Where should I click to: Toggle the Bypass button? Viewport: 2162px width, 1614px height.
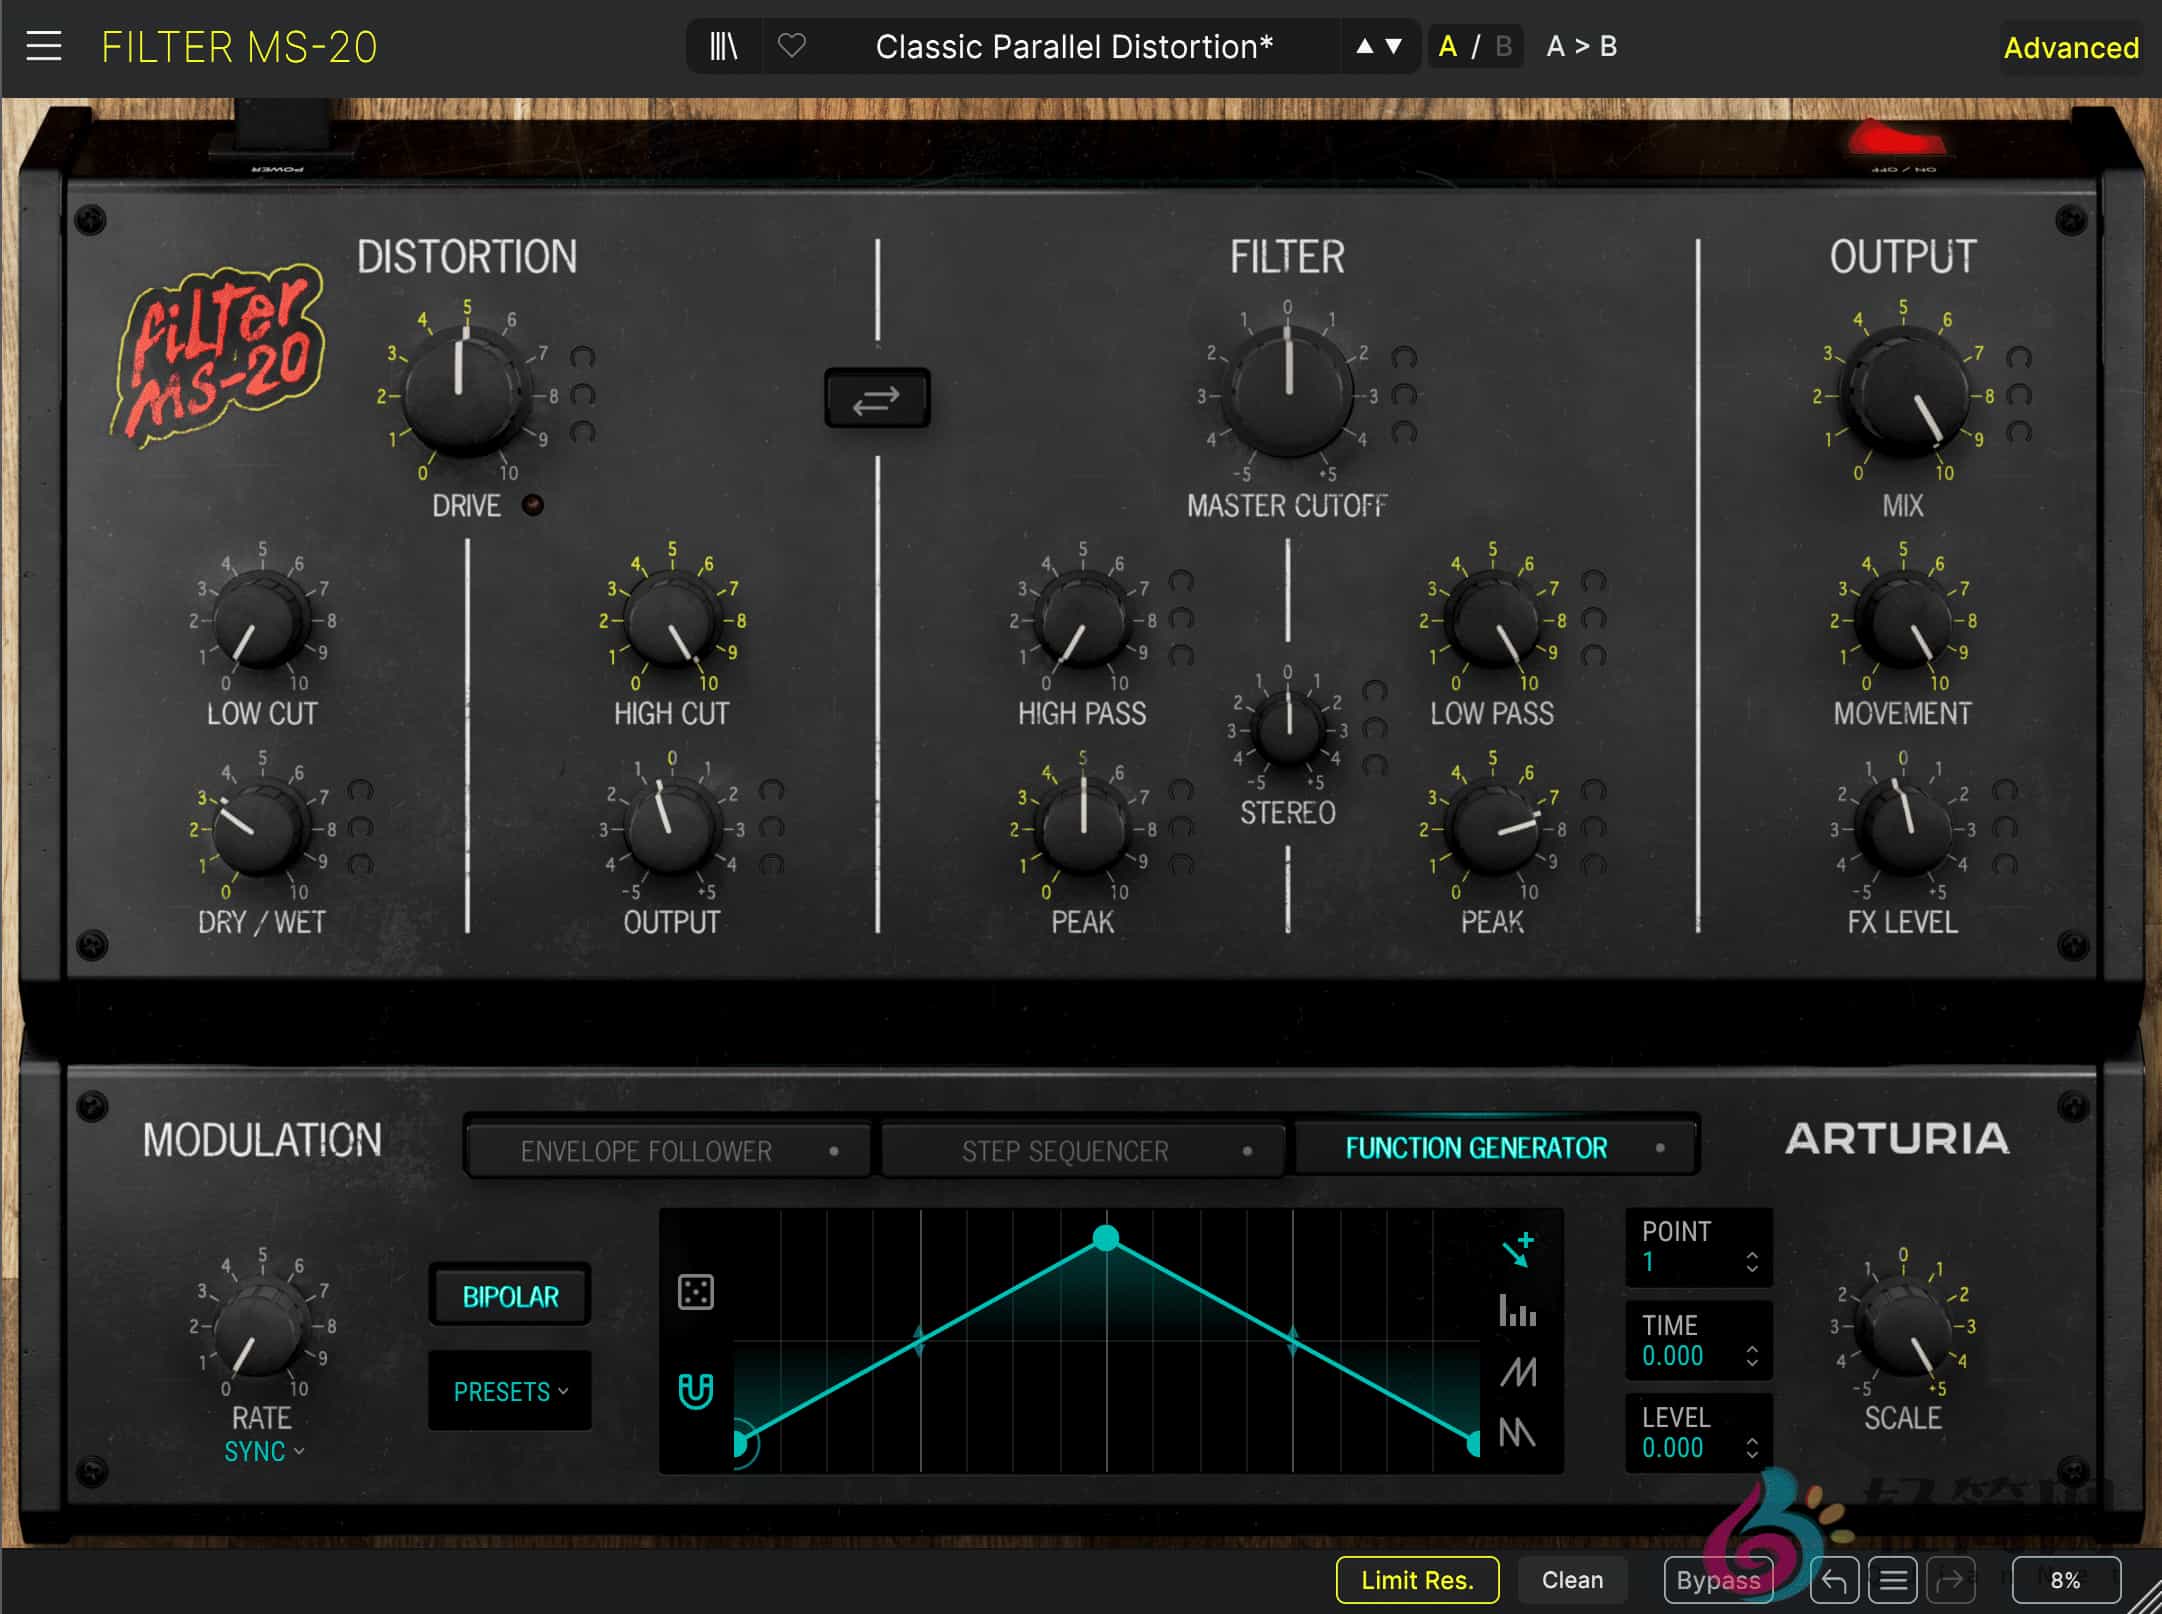click(1717, 1580)
